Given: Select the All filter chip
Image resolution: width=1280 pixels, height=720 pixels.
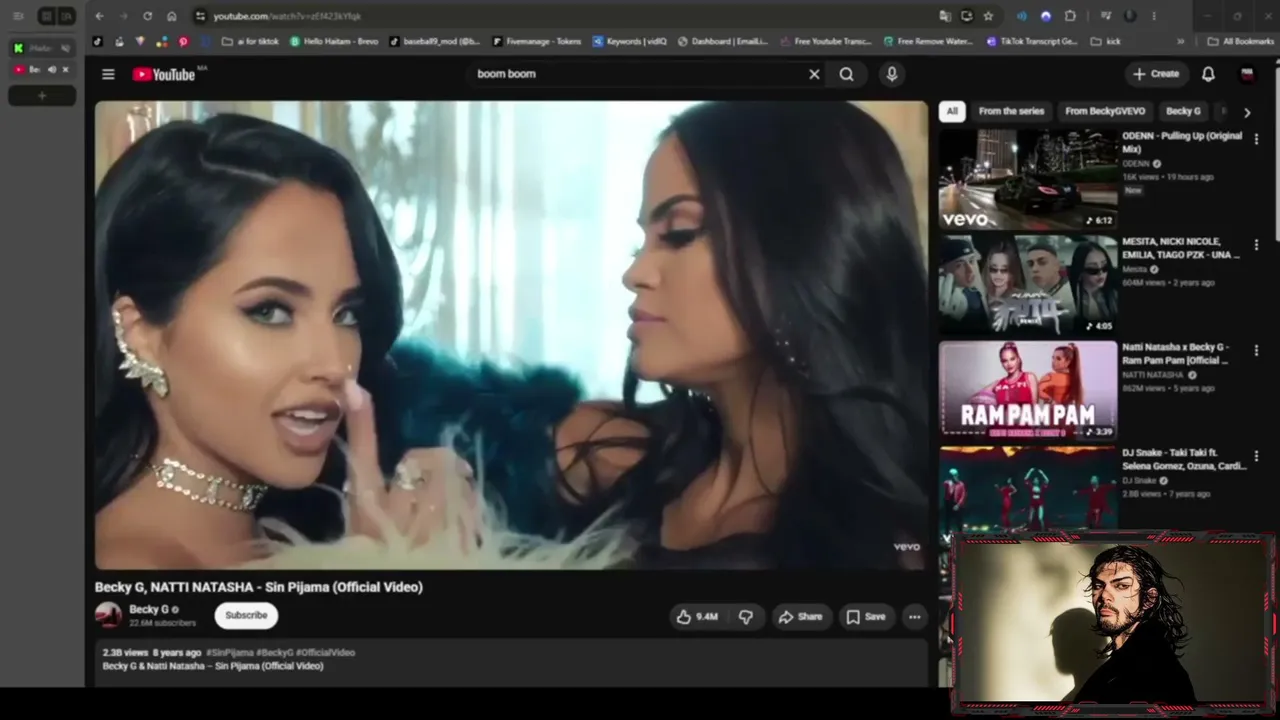Looking at the screenshot, I should pos(952,112).
